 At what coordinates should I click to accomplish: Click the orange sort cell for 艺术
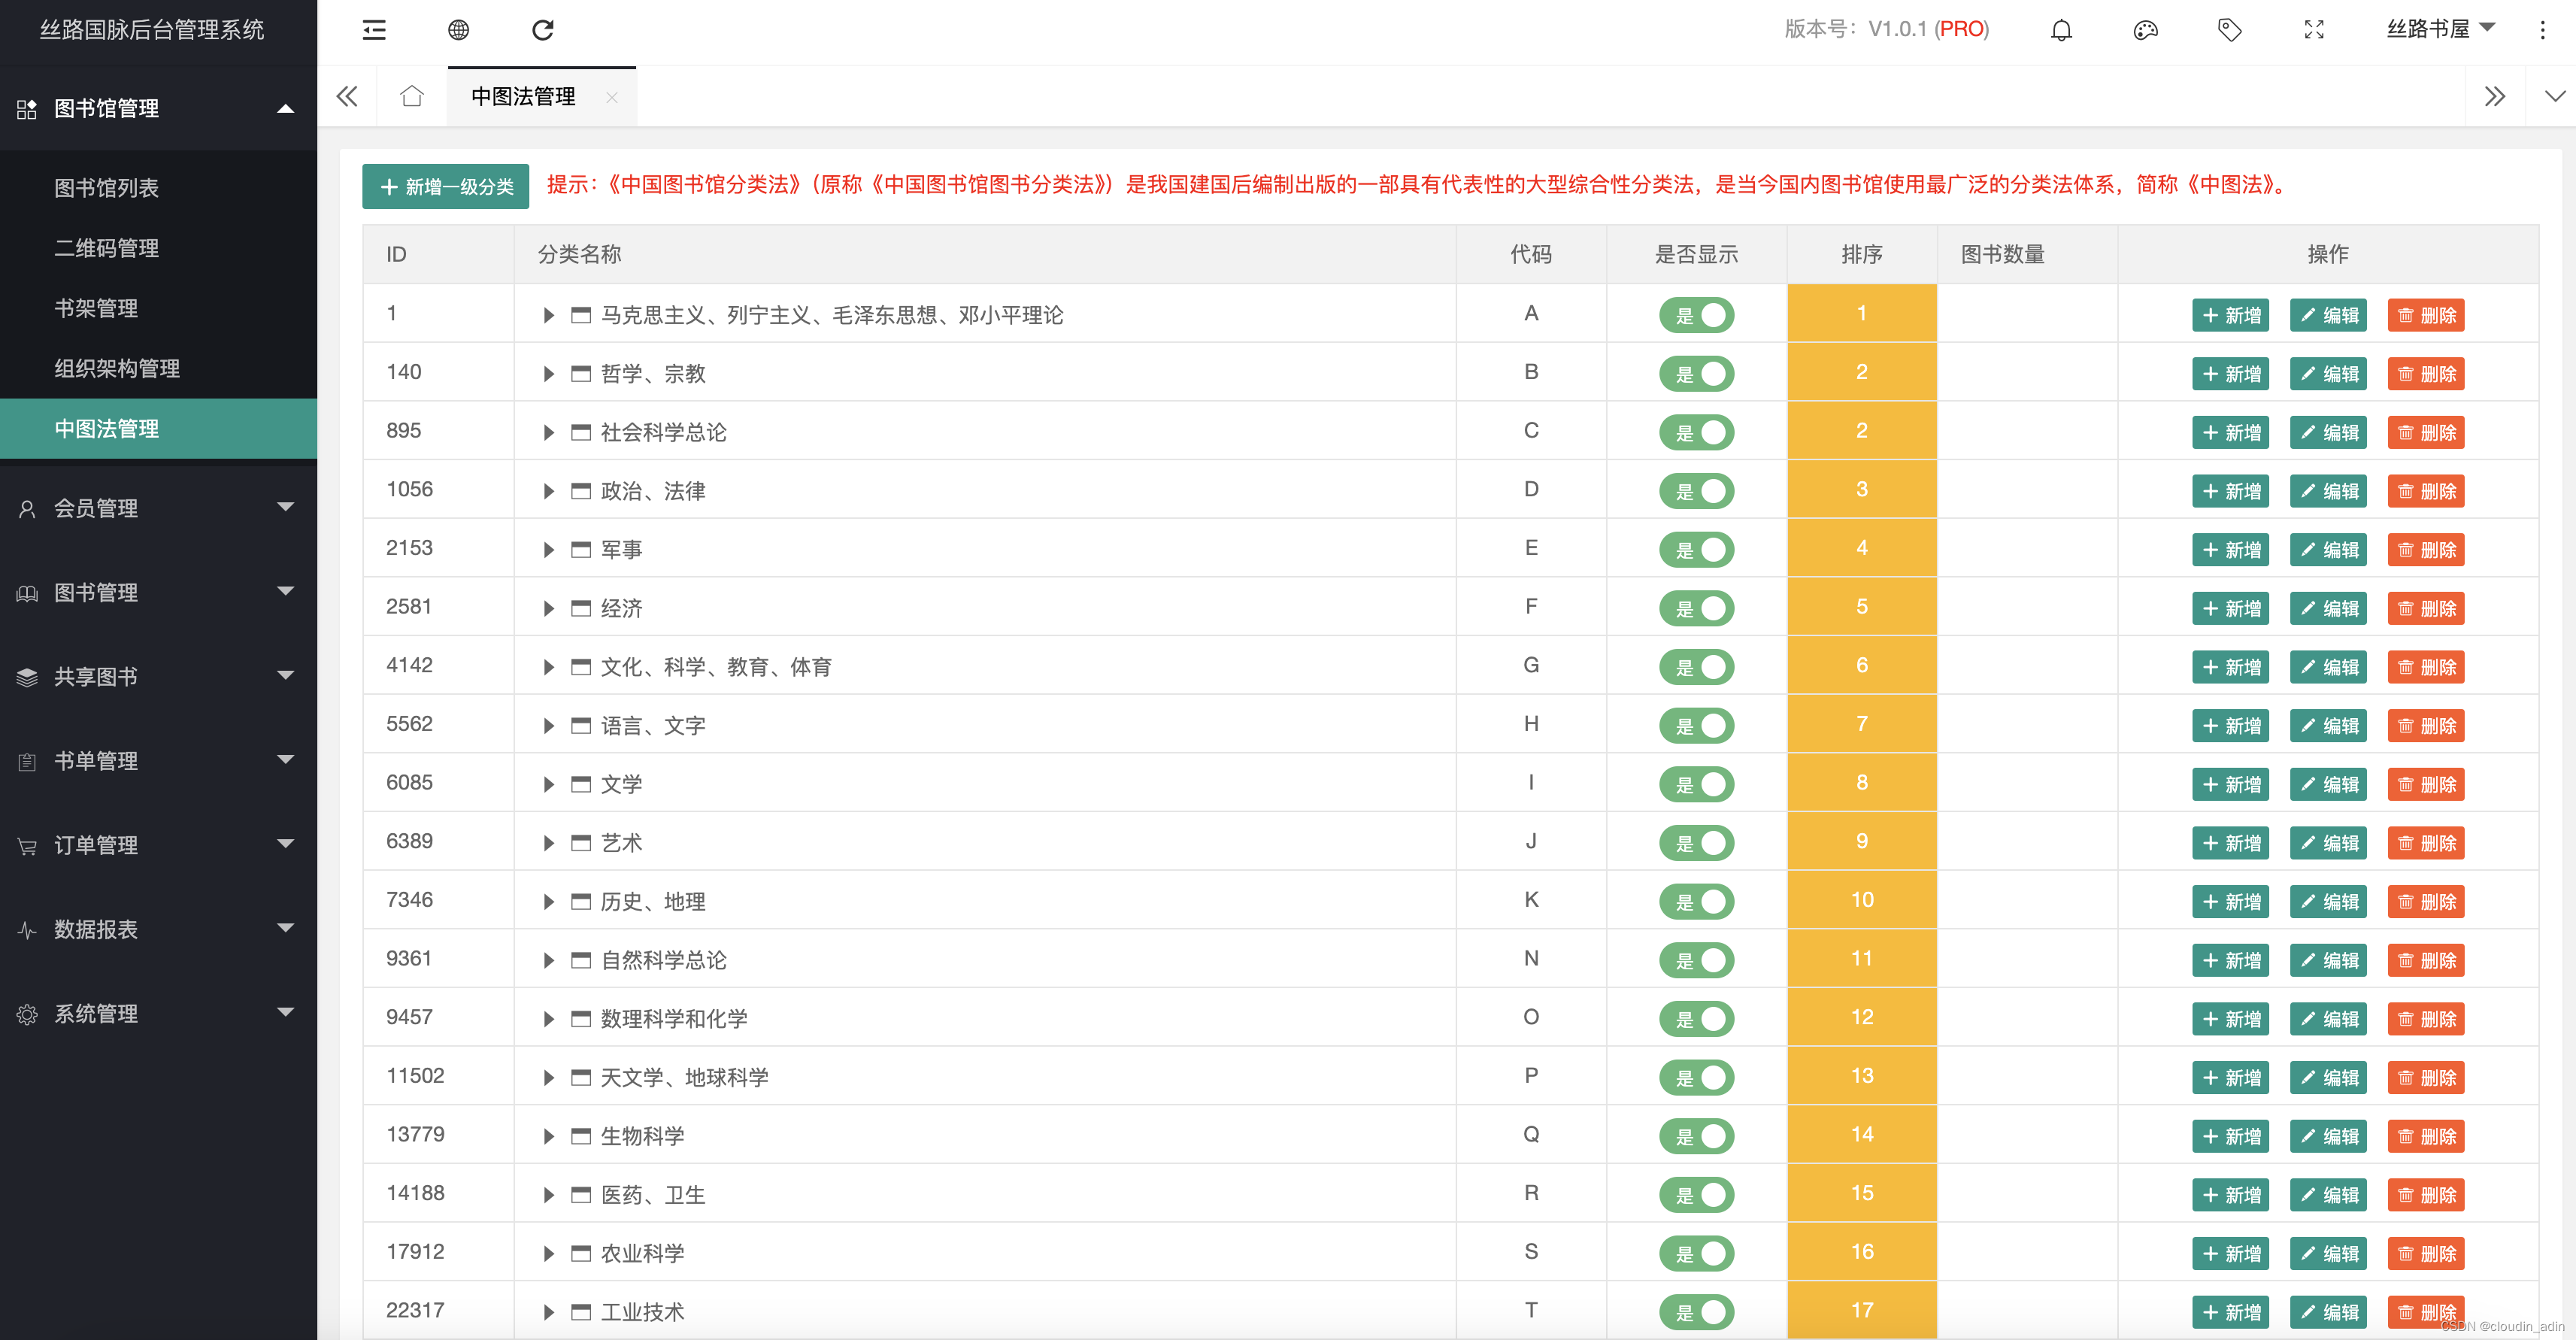(1861, 841)
